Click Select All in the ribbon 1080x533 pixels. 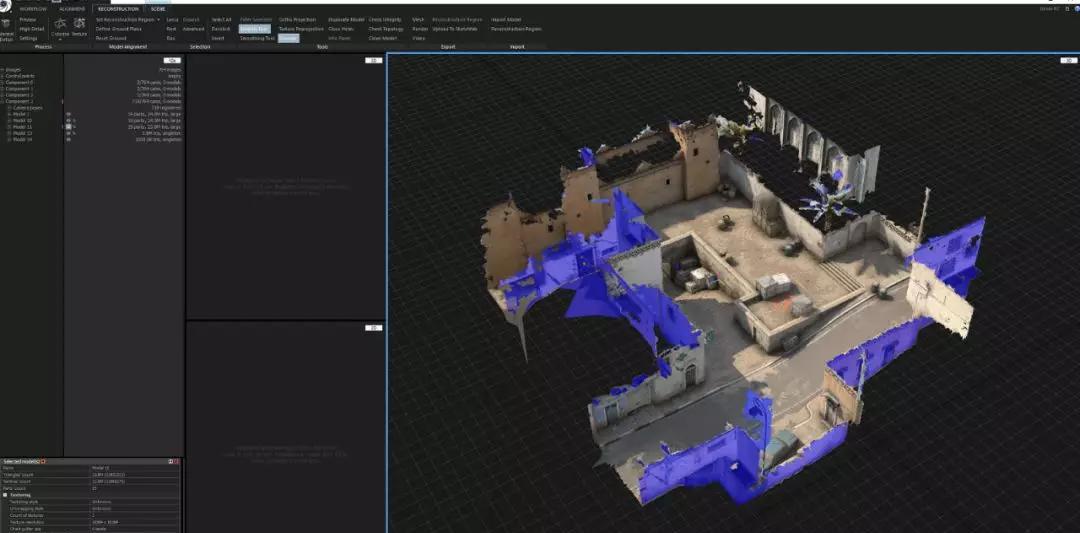tap(221, 19)
